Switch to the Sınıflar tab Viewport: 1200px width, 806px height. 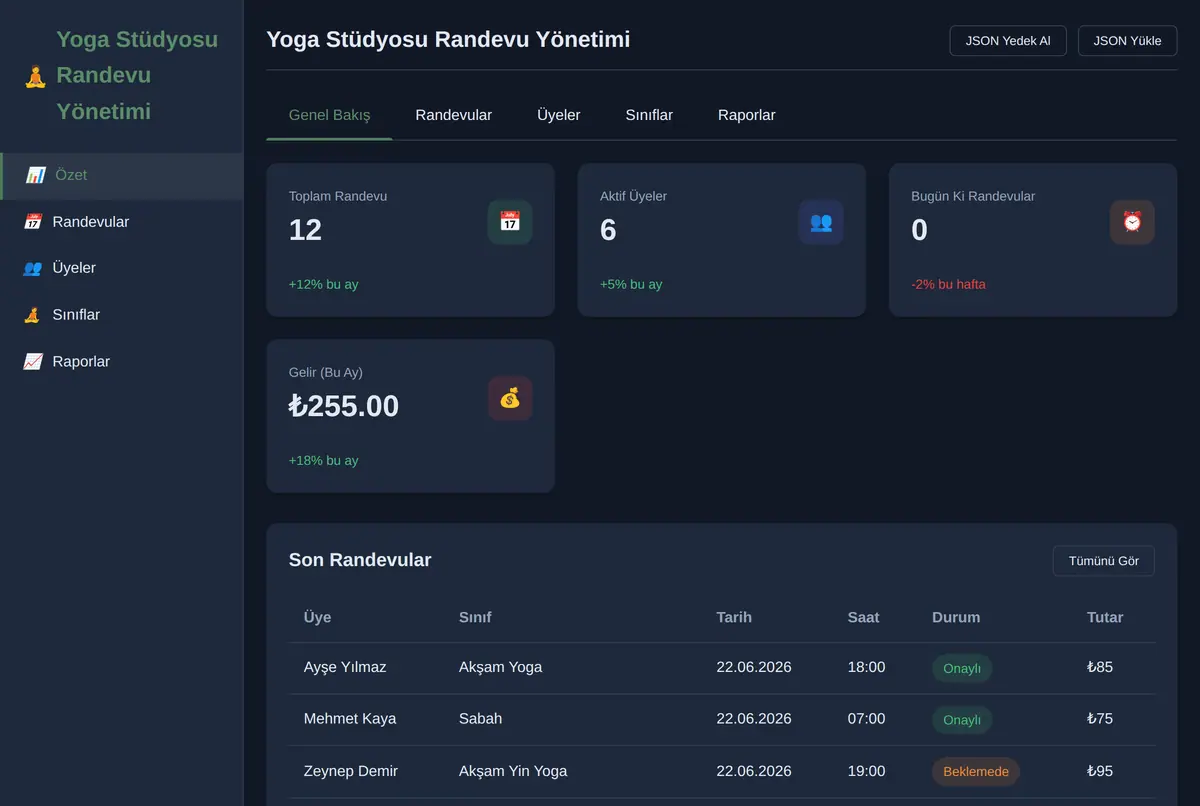(x=649, y=115)
